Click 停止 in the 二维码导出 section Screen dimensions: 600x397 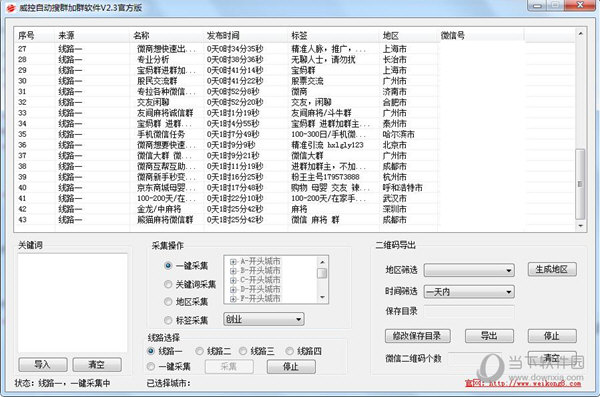[x=552, y=336]
